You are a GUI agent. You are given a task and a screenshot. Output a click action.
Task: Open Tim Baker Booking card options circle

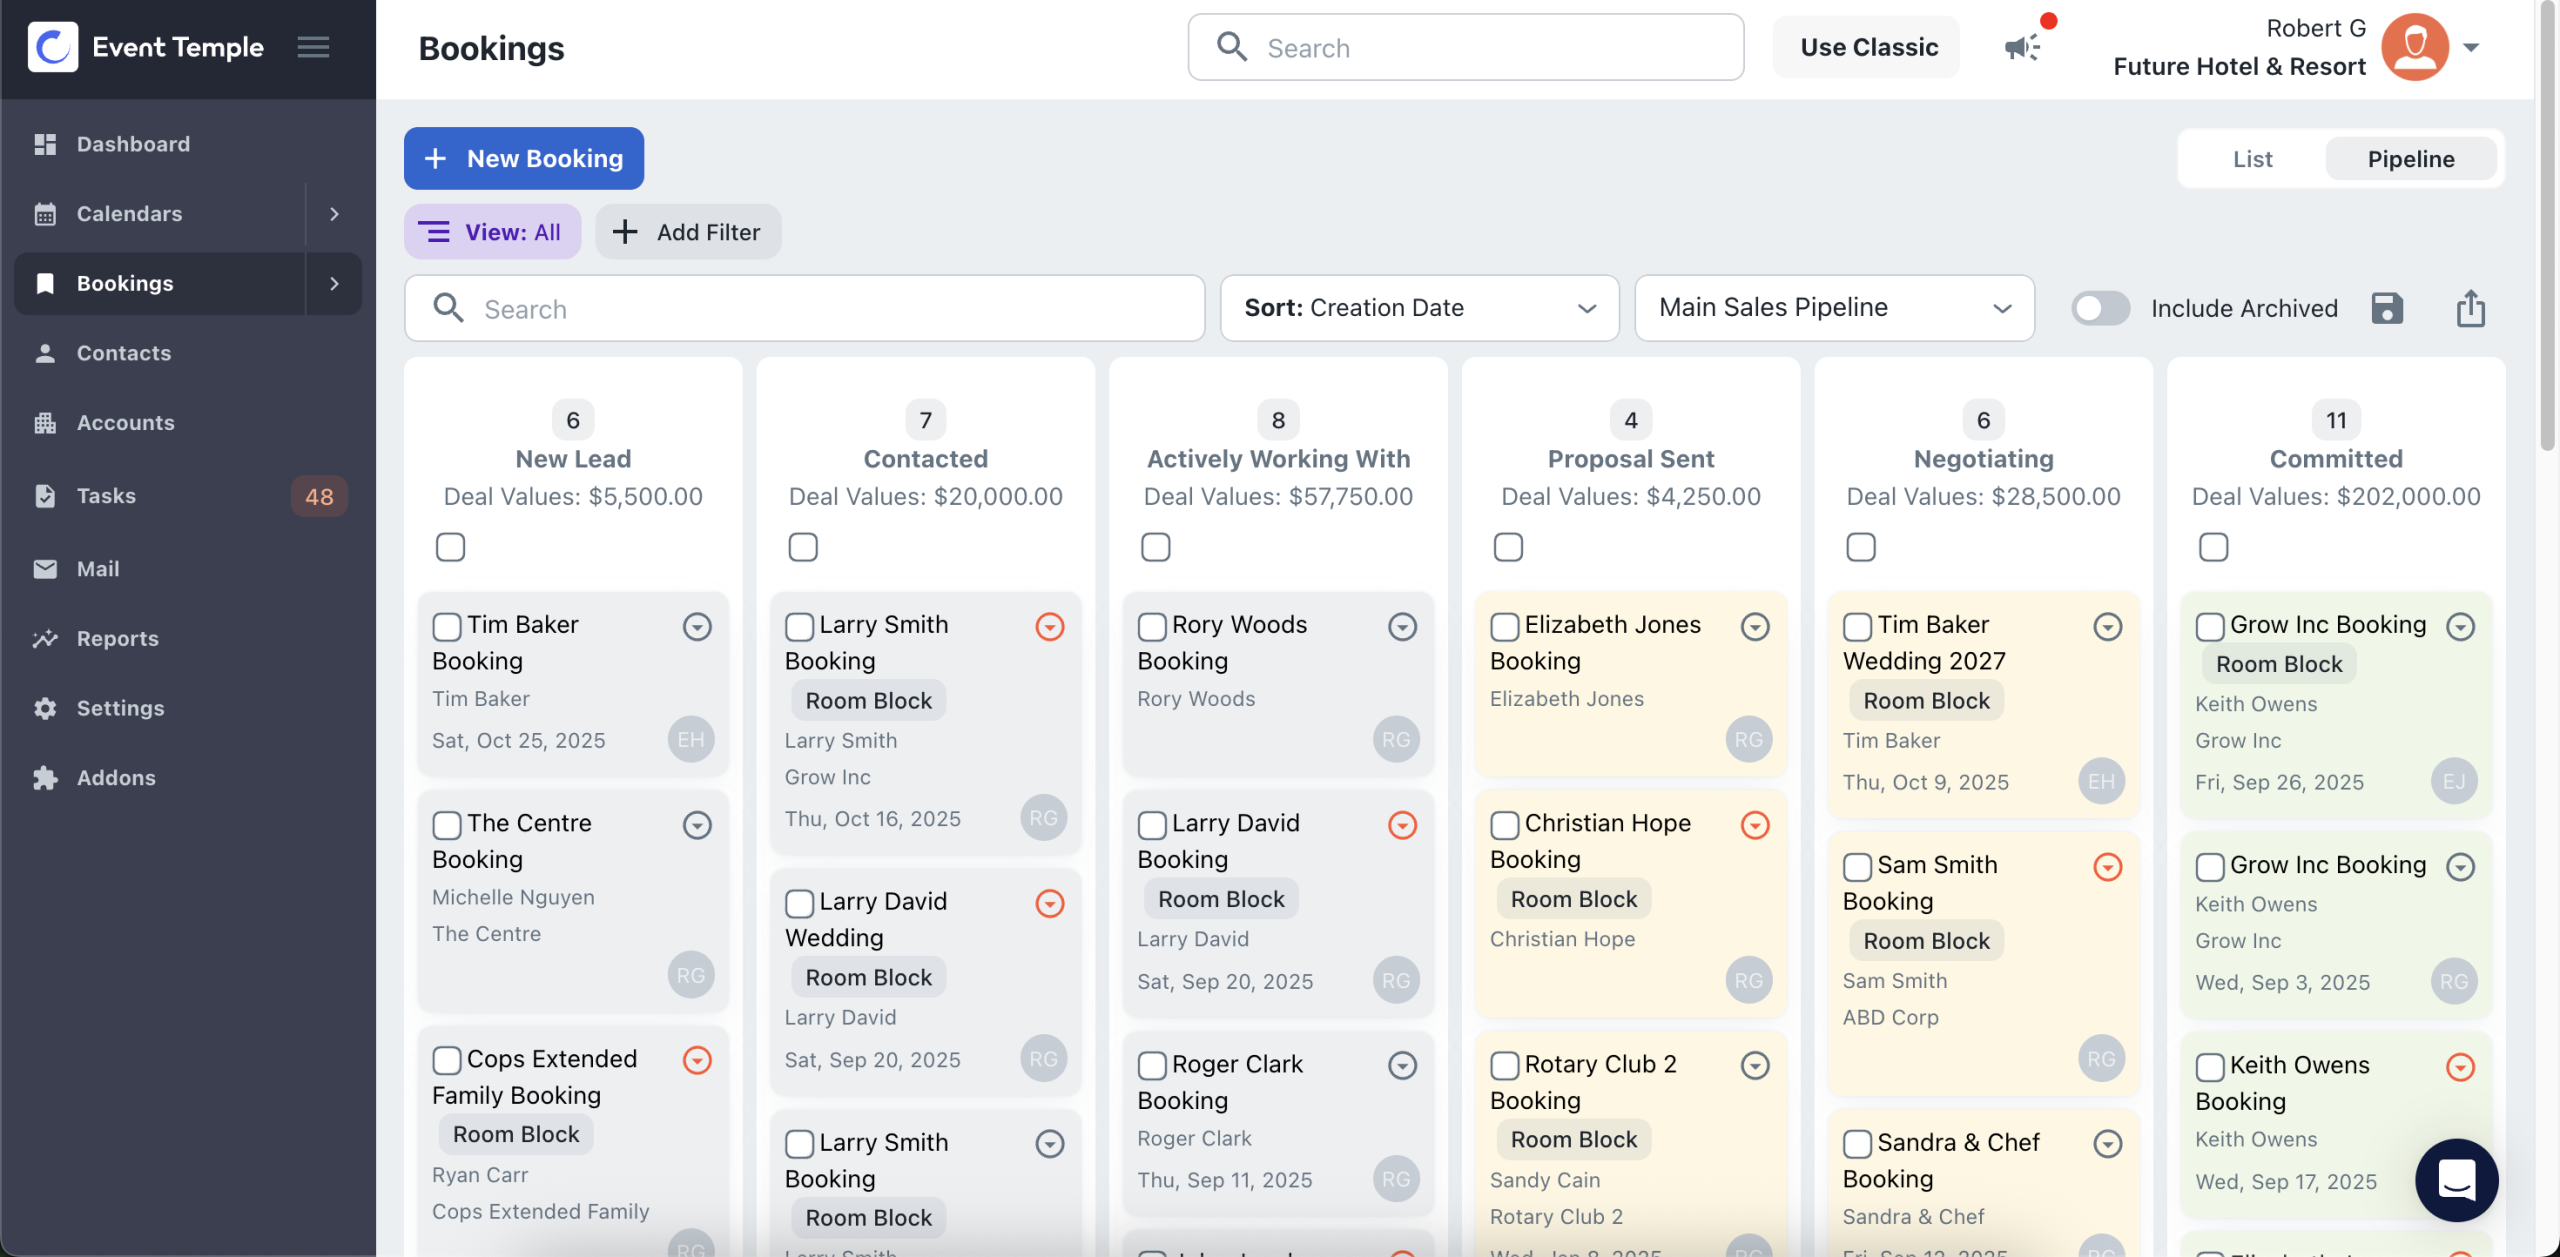coord(697,626)
